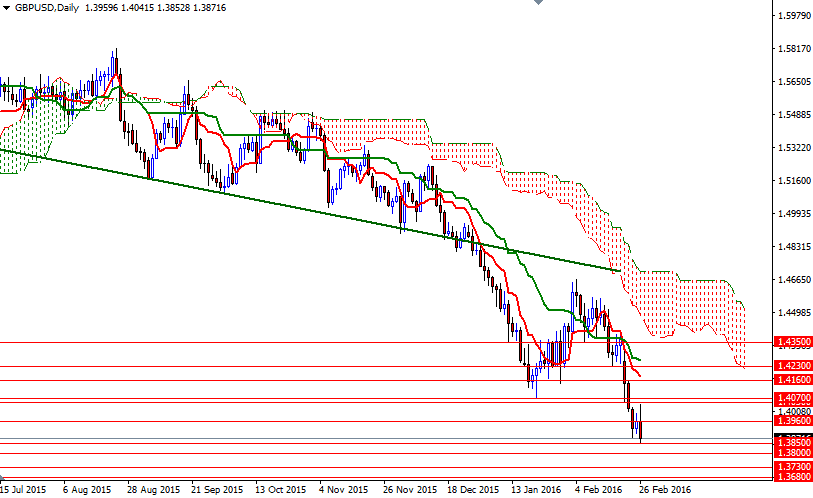Click the 1.48315 price scale value

(794, 246)
